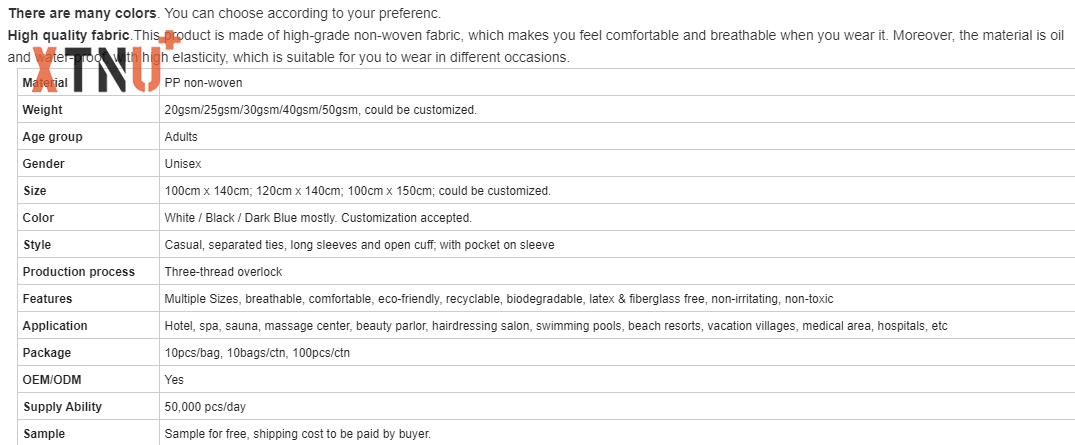Click the Supply Ability label

click(62, 407)
